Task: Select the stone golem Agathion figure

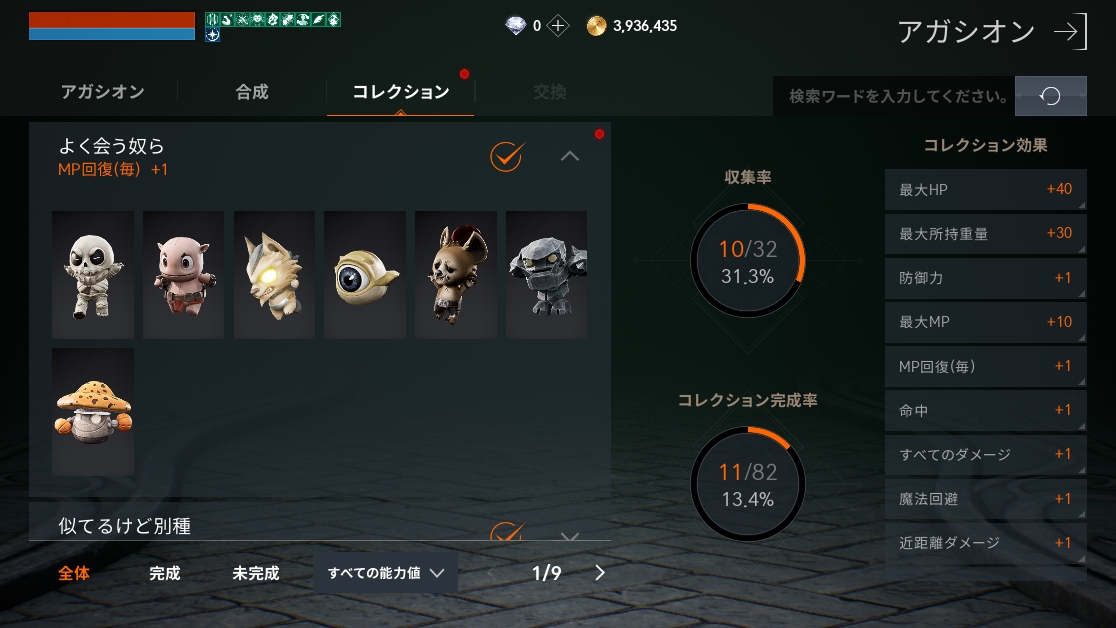Action: point(547,274)
